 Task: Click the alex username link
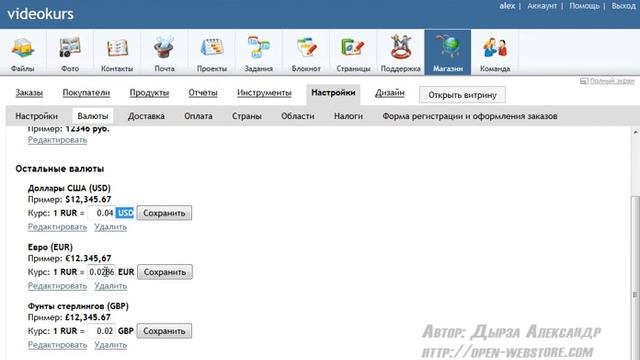pos(507,6)
